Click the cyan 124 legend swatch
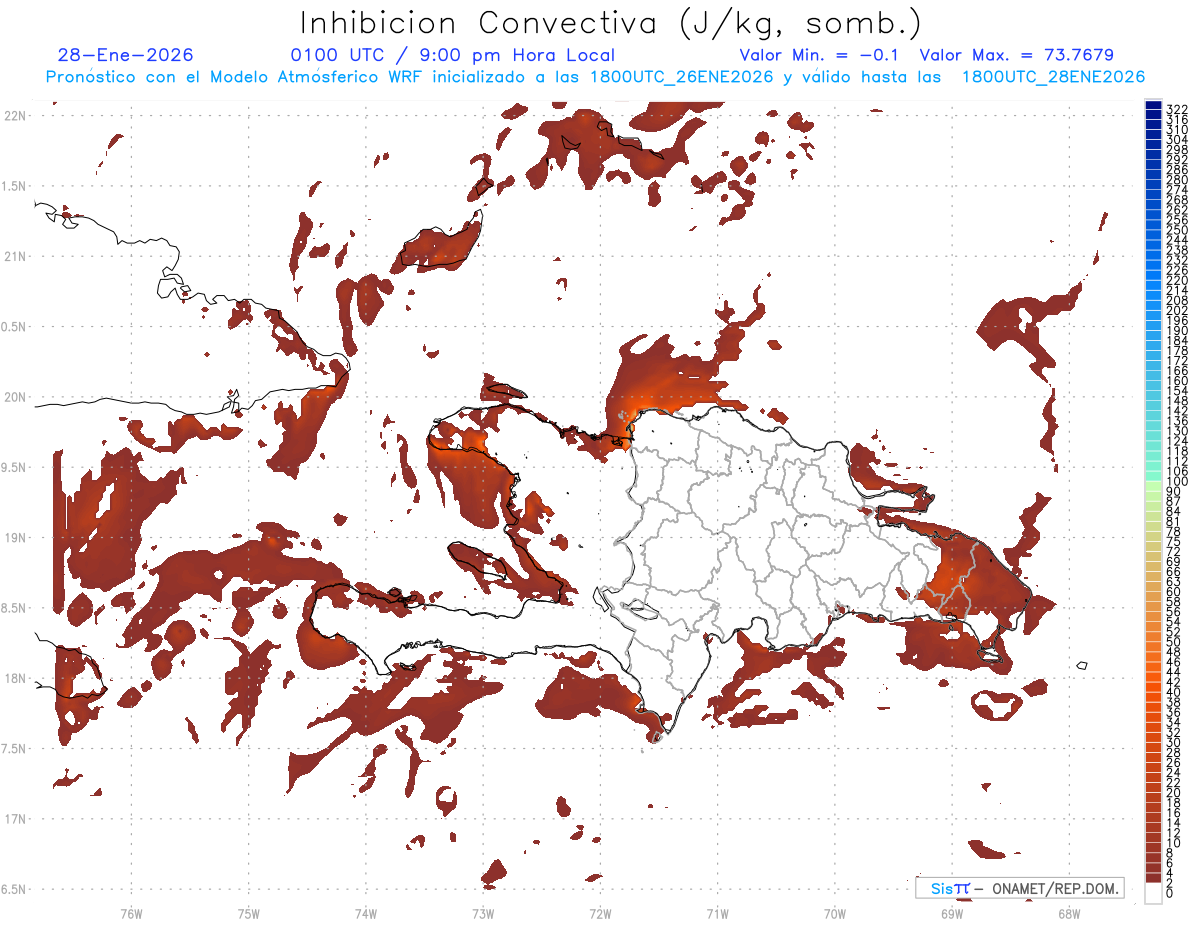 click(1153, 436)
